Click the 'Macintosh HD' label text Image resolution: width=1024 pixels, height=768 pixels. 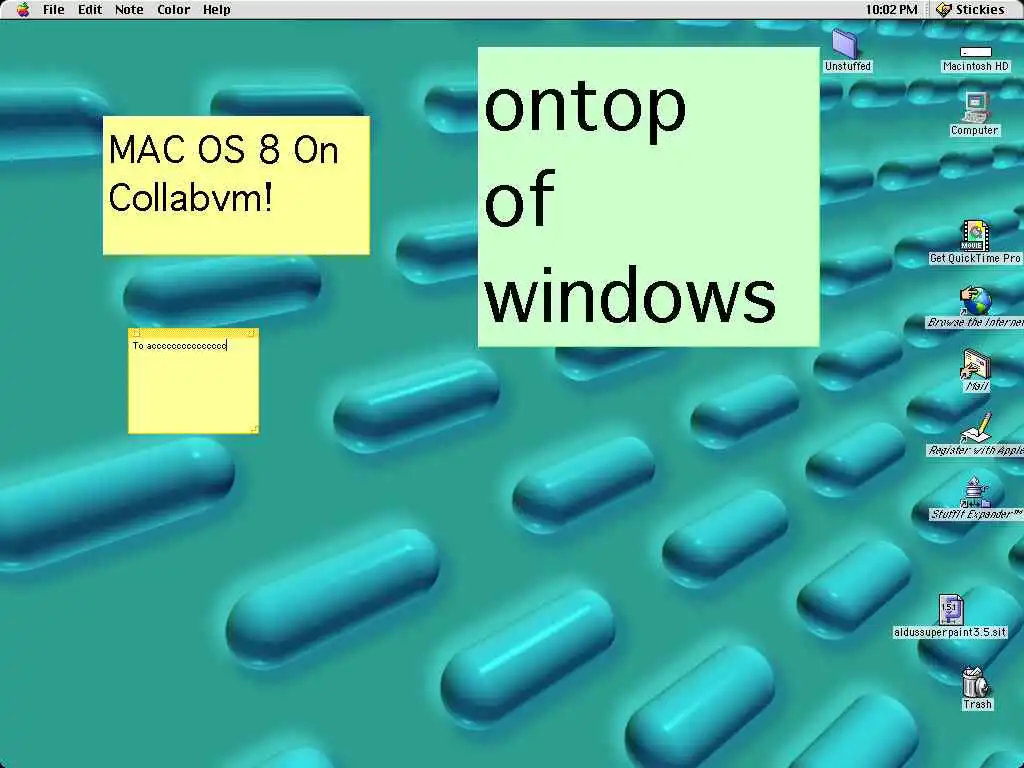click(976, 66)
